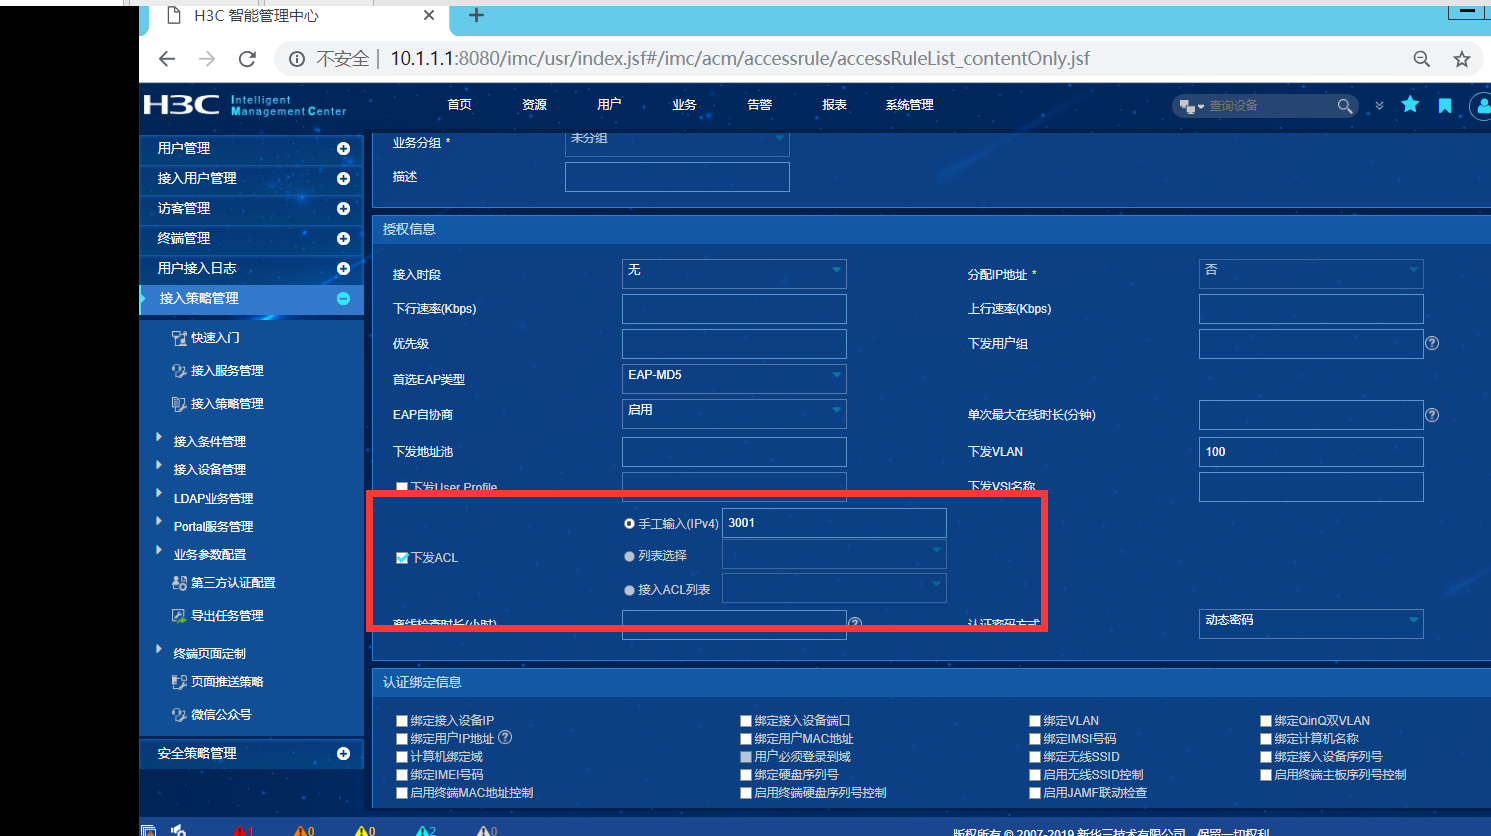Click the yellow minor alarm icon
The image size is (1491, 836).
(x=362, y=830)
